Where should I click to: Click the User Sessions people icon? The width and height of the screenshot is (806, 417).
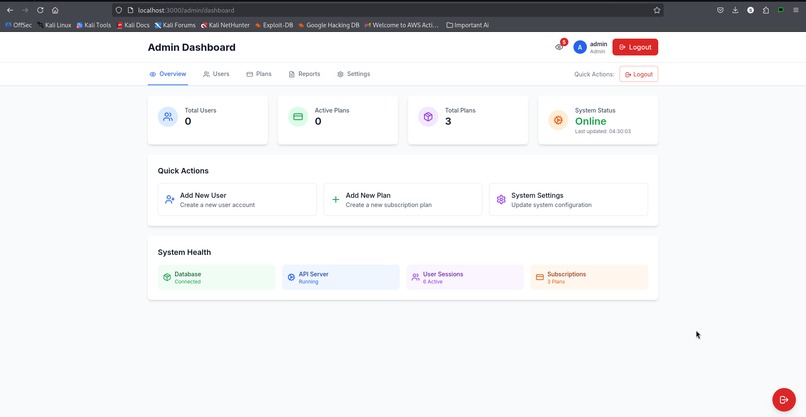tap(415, 277)
